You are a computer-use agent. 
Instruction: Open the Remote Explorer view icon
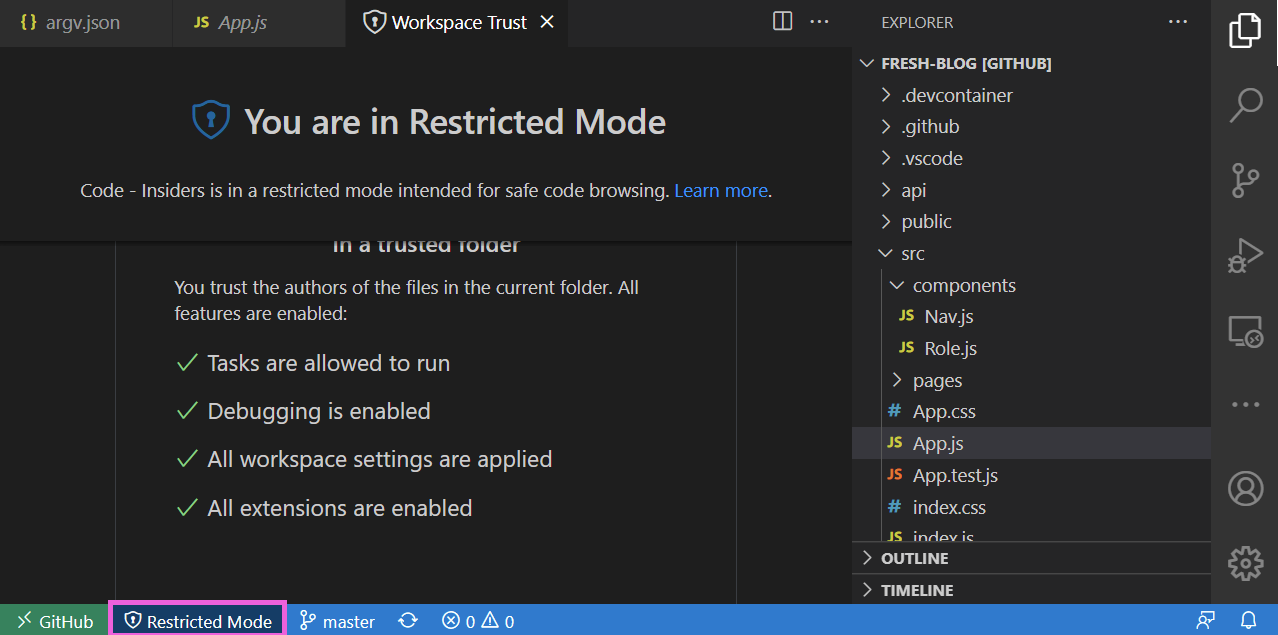tap(1245, 330)
